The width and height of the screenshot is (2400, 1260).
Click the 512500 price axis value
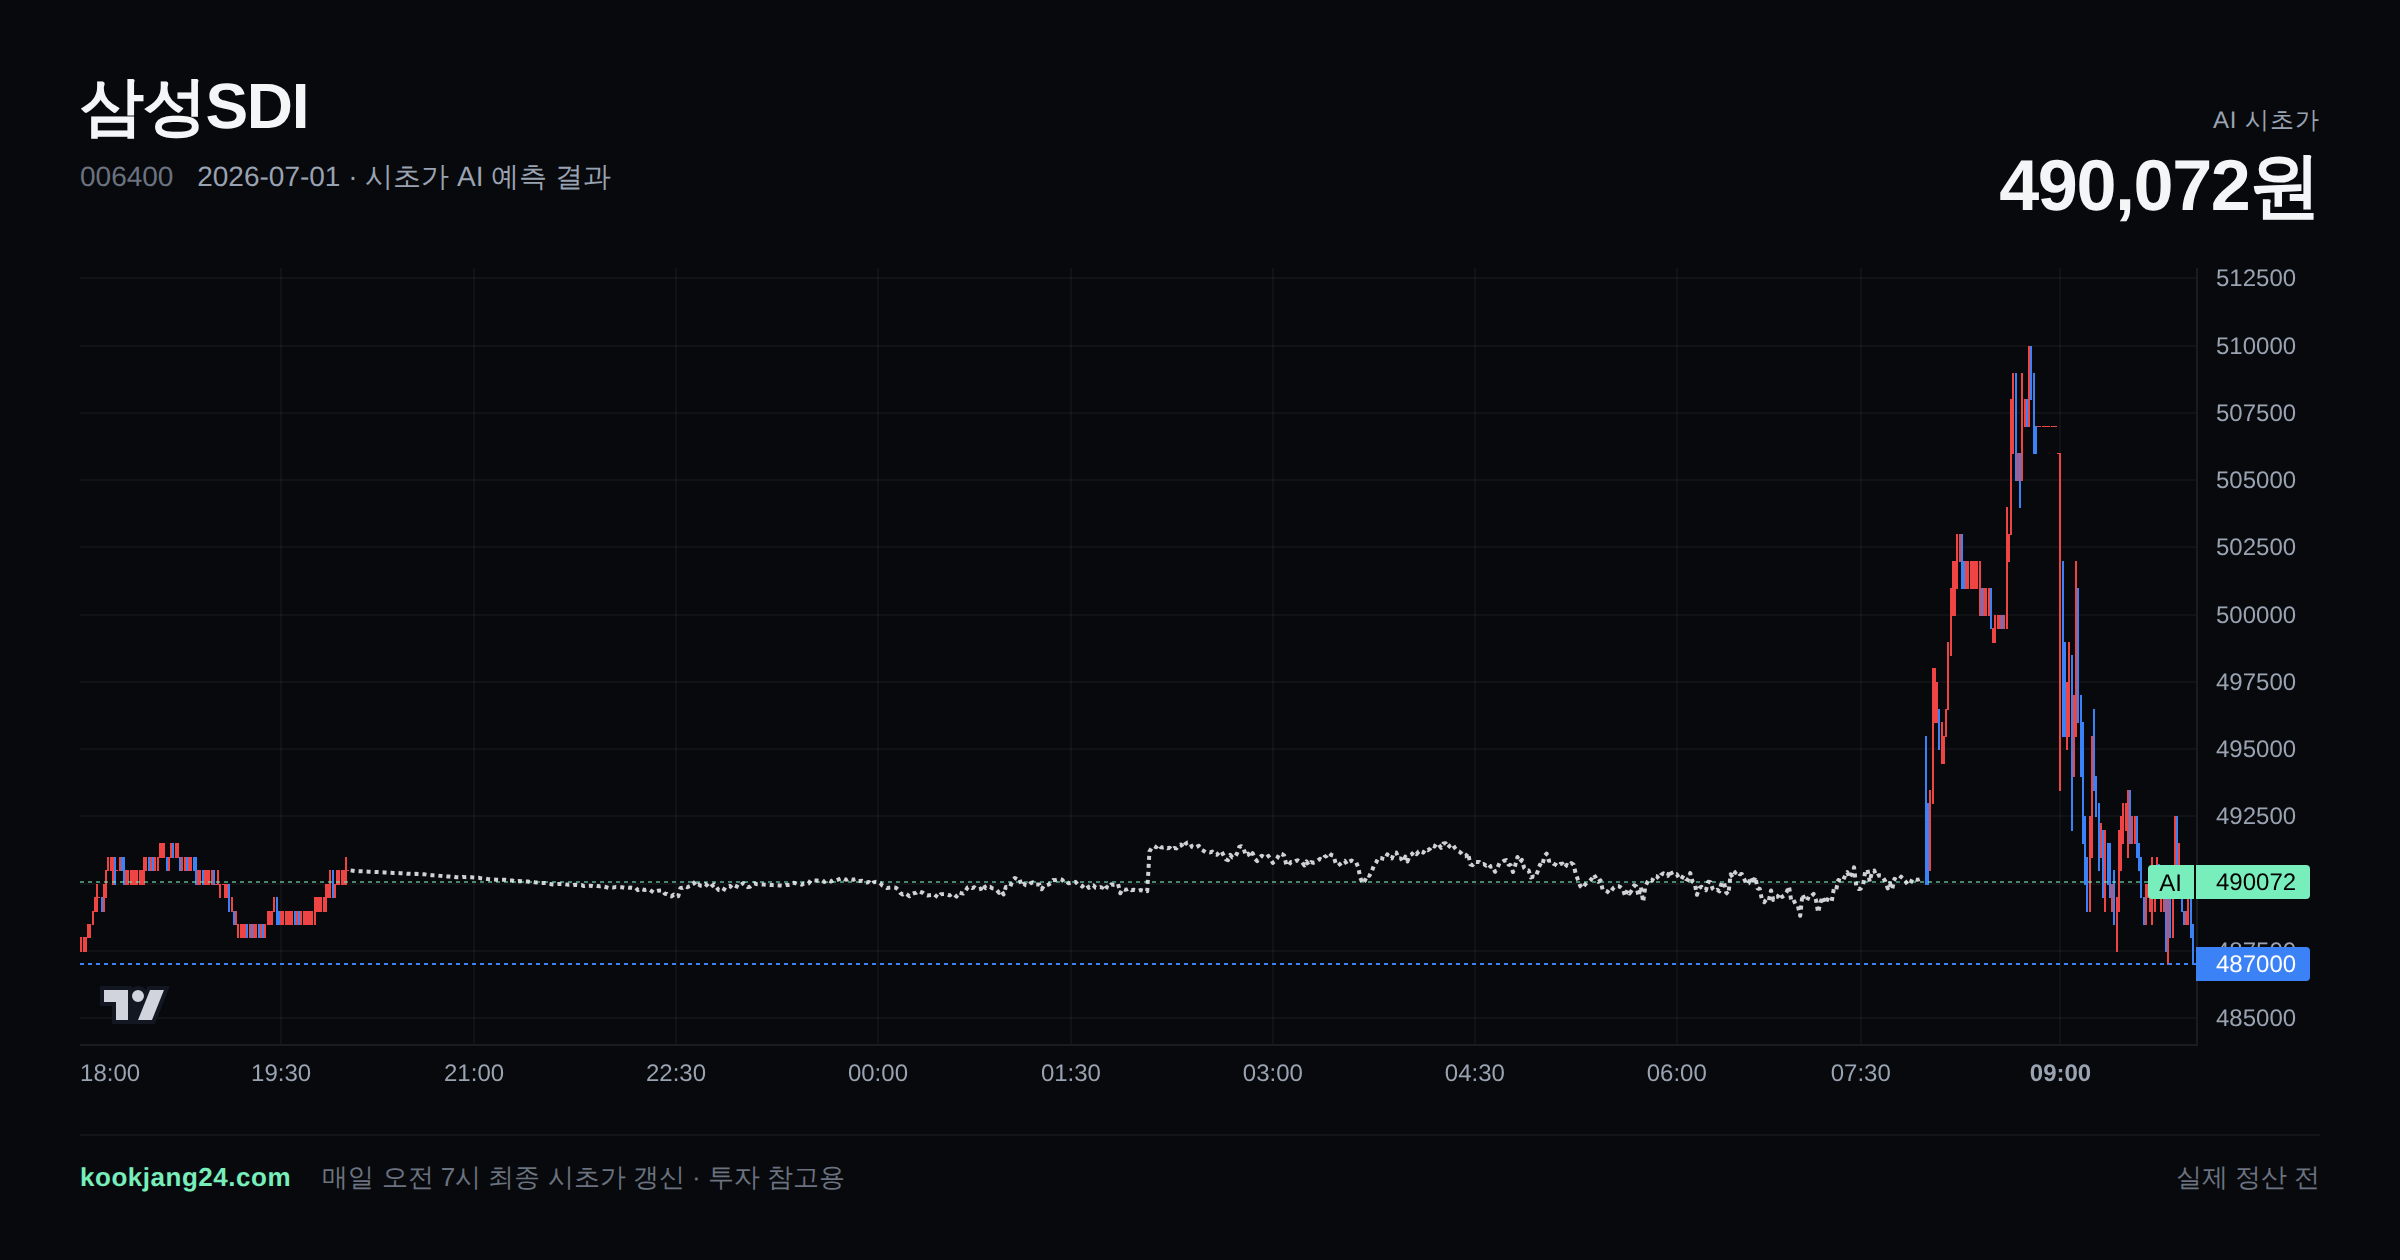[x=2256, y=278]
